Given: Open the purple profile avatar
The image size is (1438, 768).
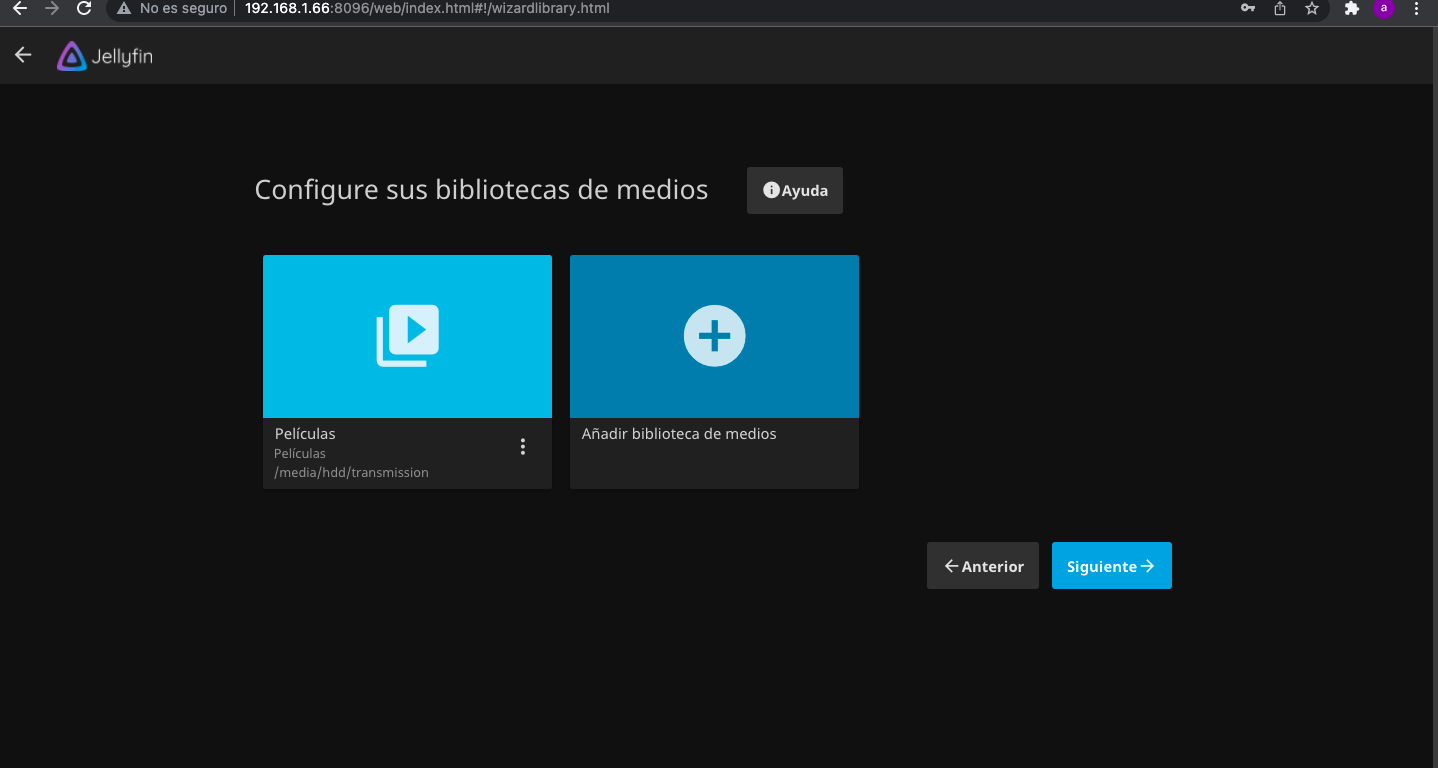Looking at the screenshot, I should coord(1384,8).
